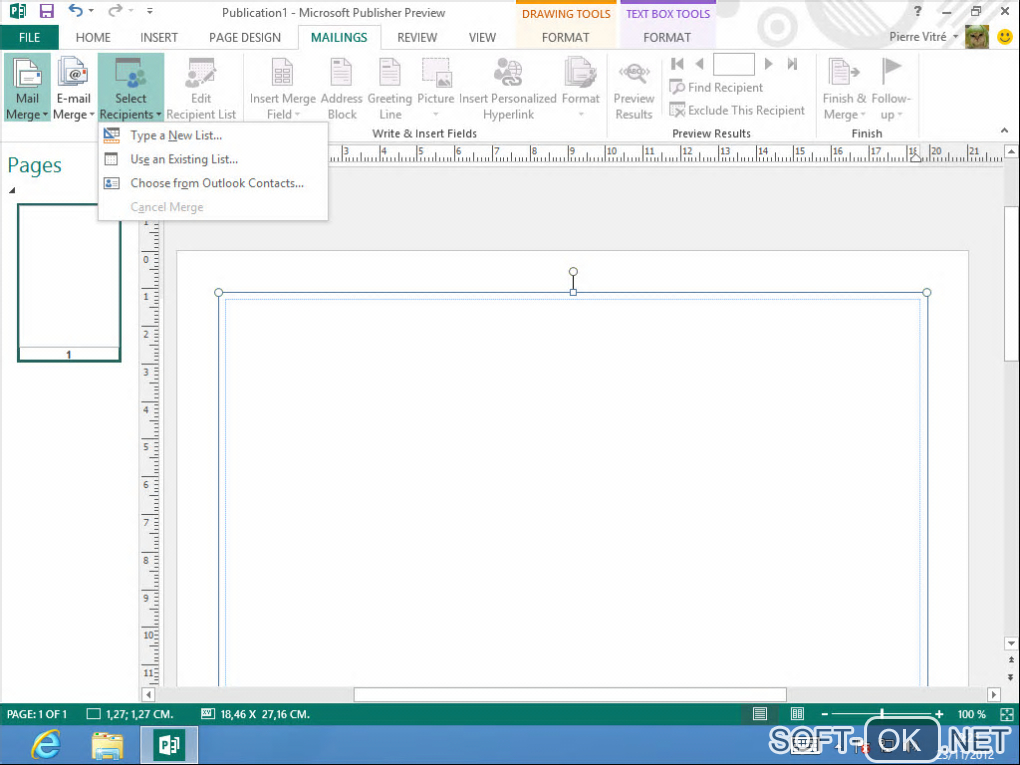Save the publication
The height and width of the screenshot is (765, 1020).
point(47,11)
